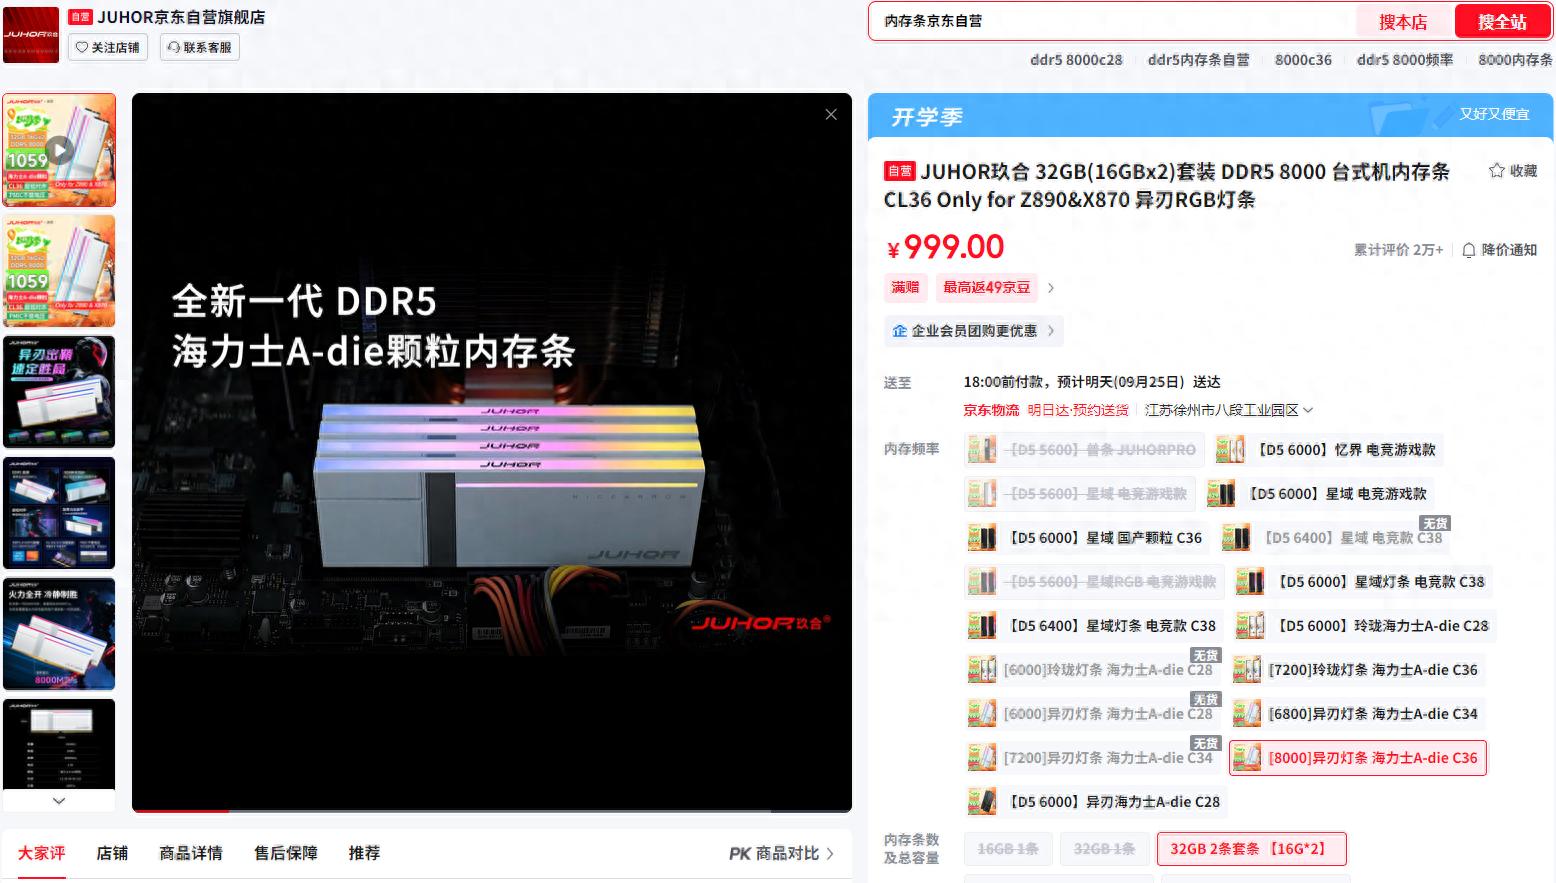The image size is (1556, 883).
Task: Enable price drop alert 降价通知
Action: tap(1499, 250)
